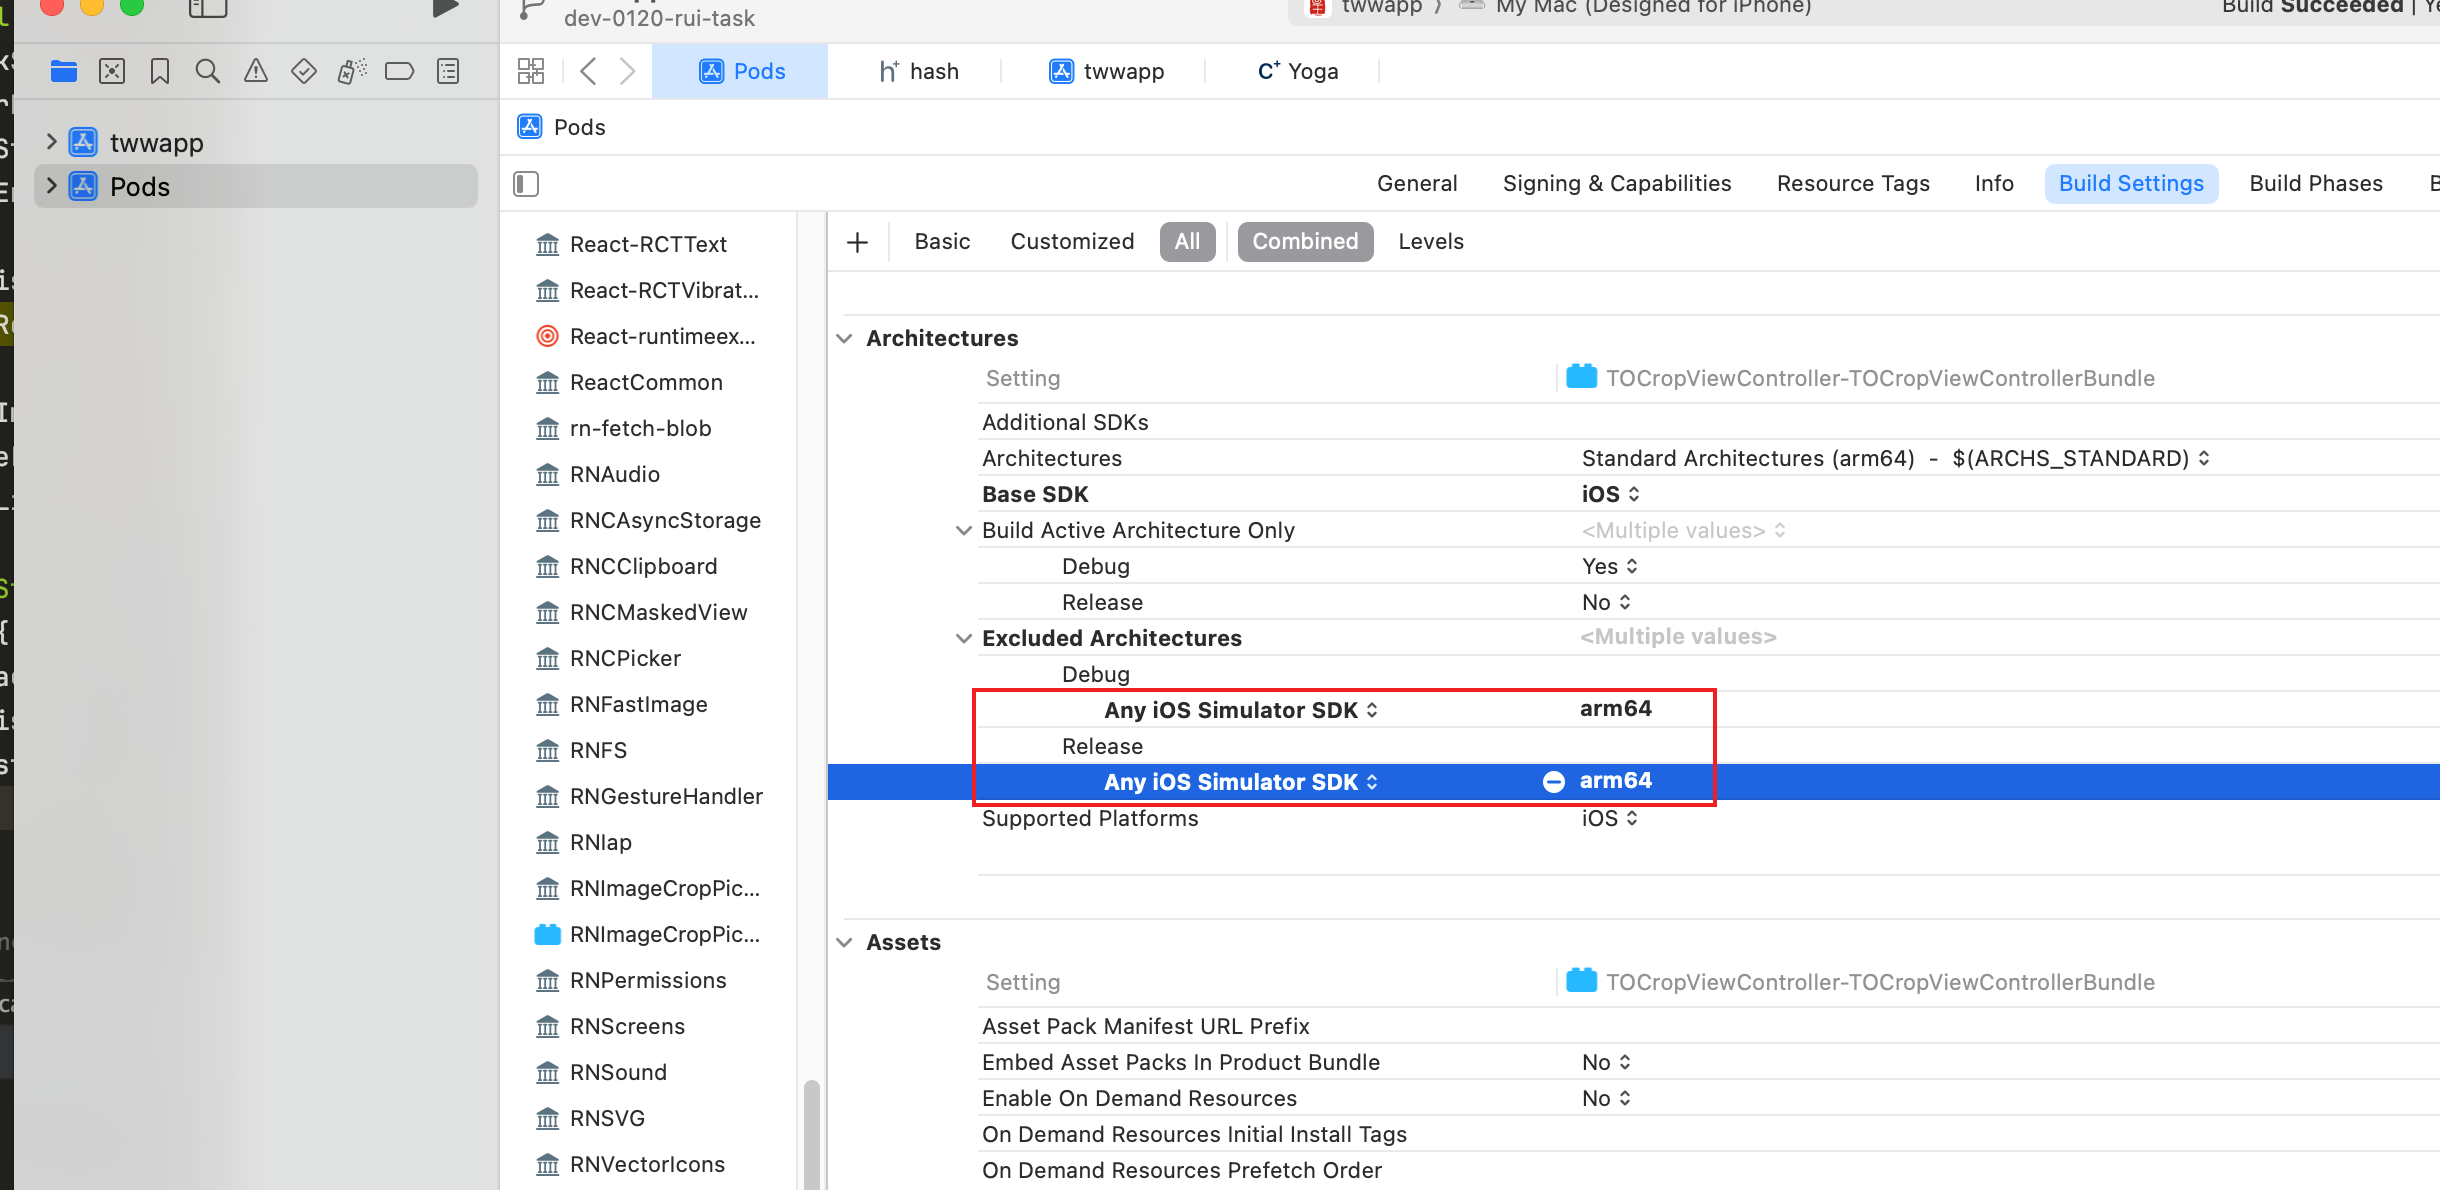Open the Yoga editor tab

point(1298,71)
